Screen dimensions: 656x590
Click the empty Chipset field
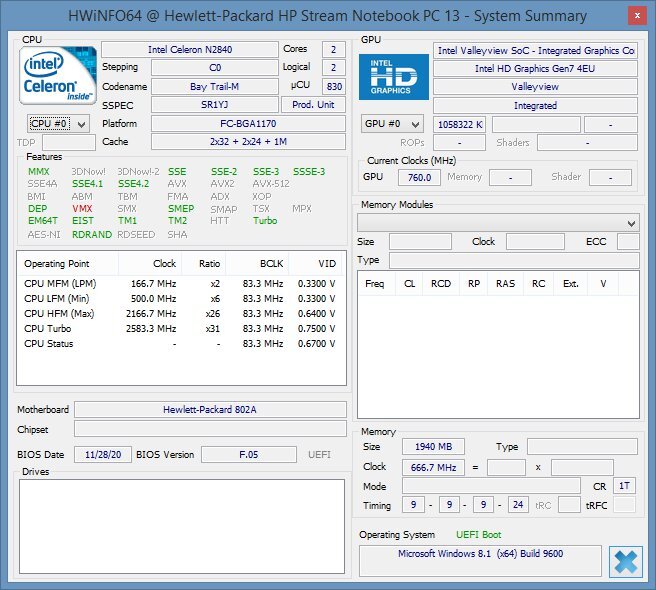click(210, 429)
